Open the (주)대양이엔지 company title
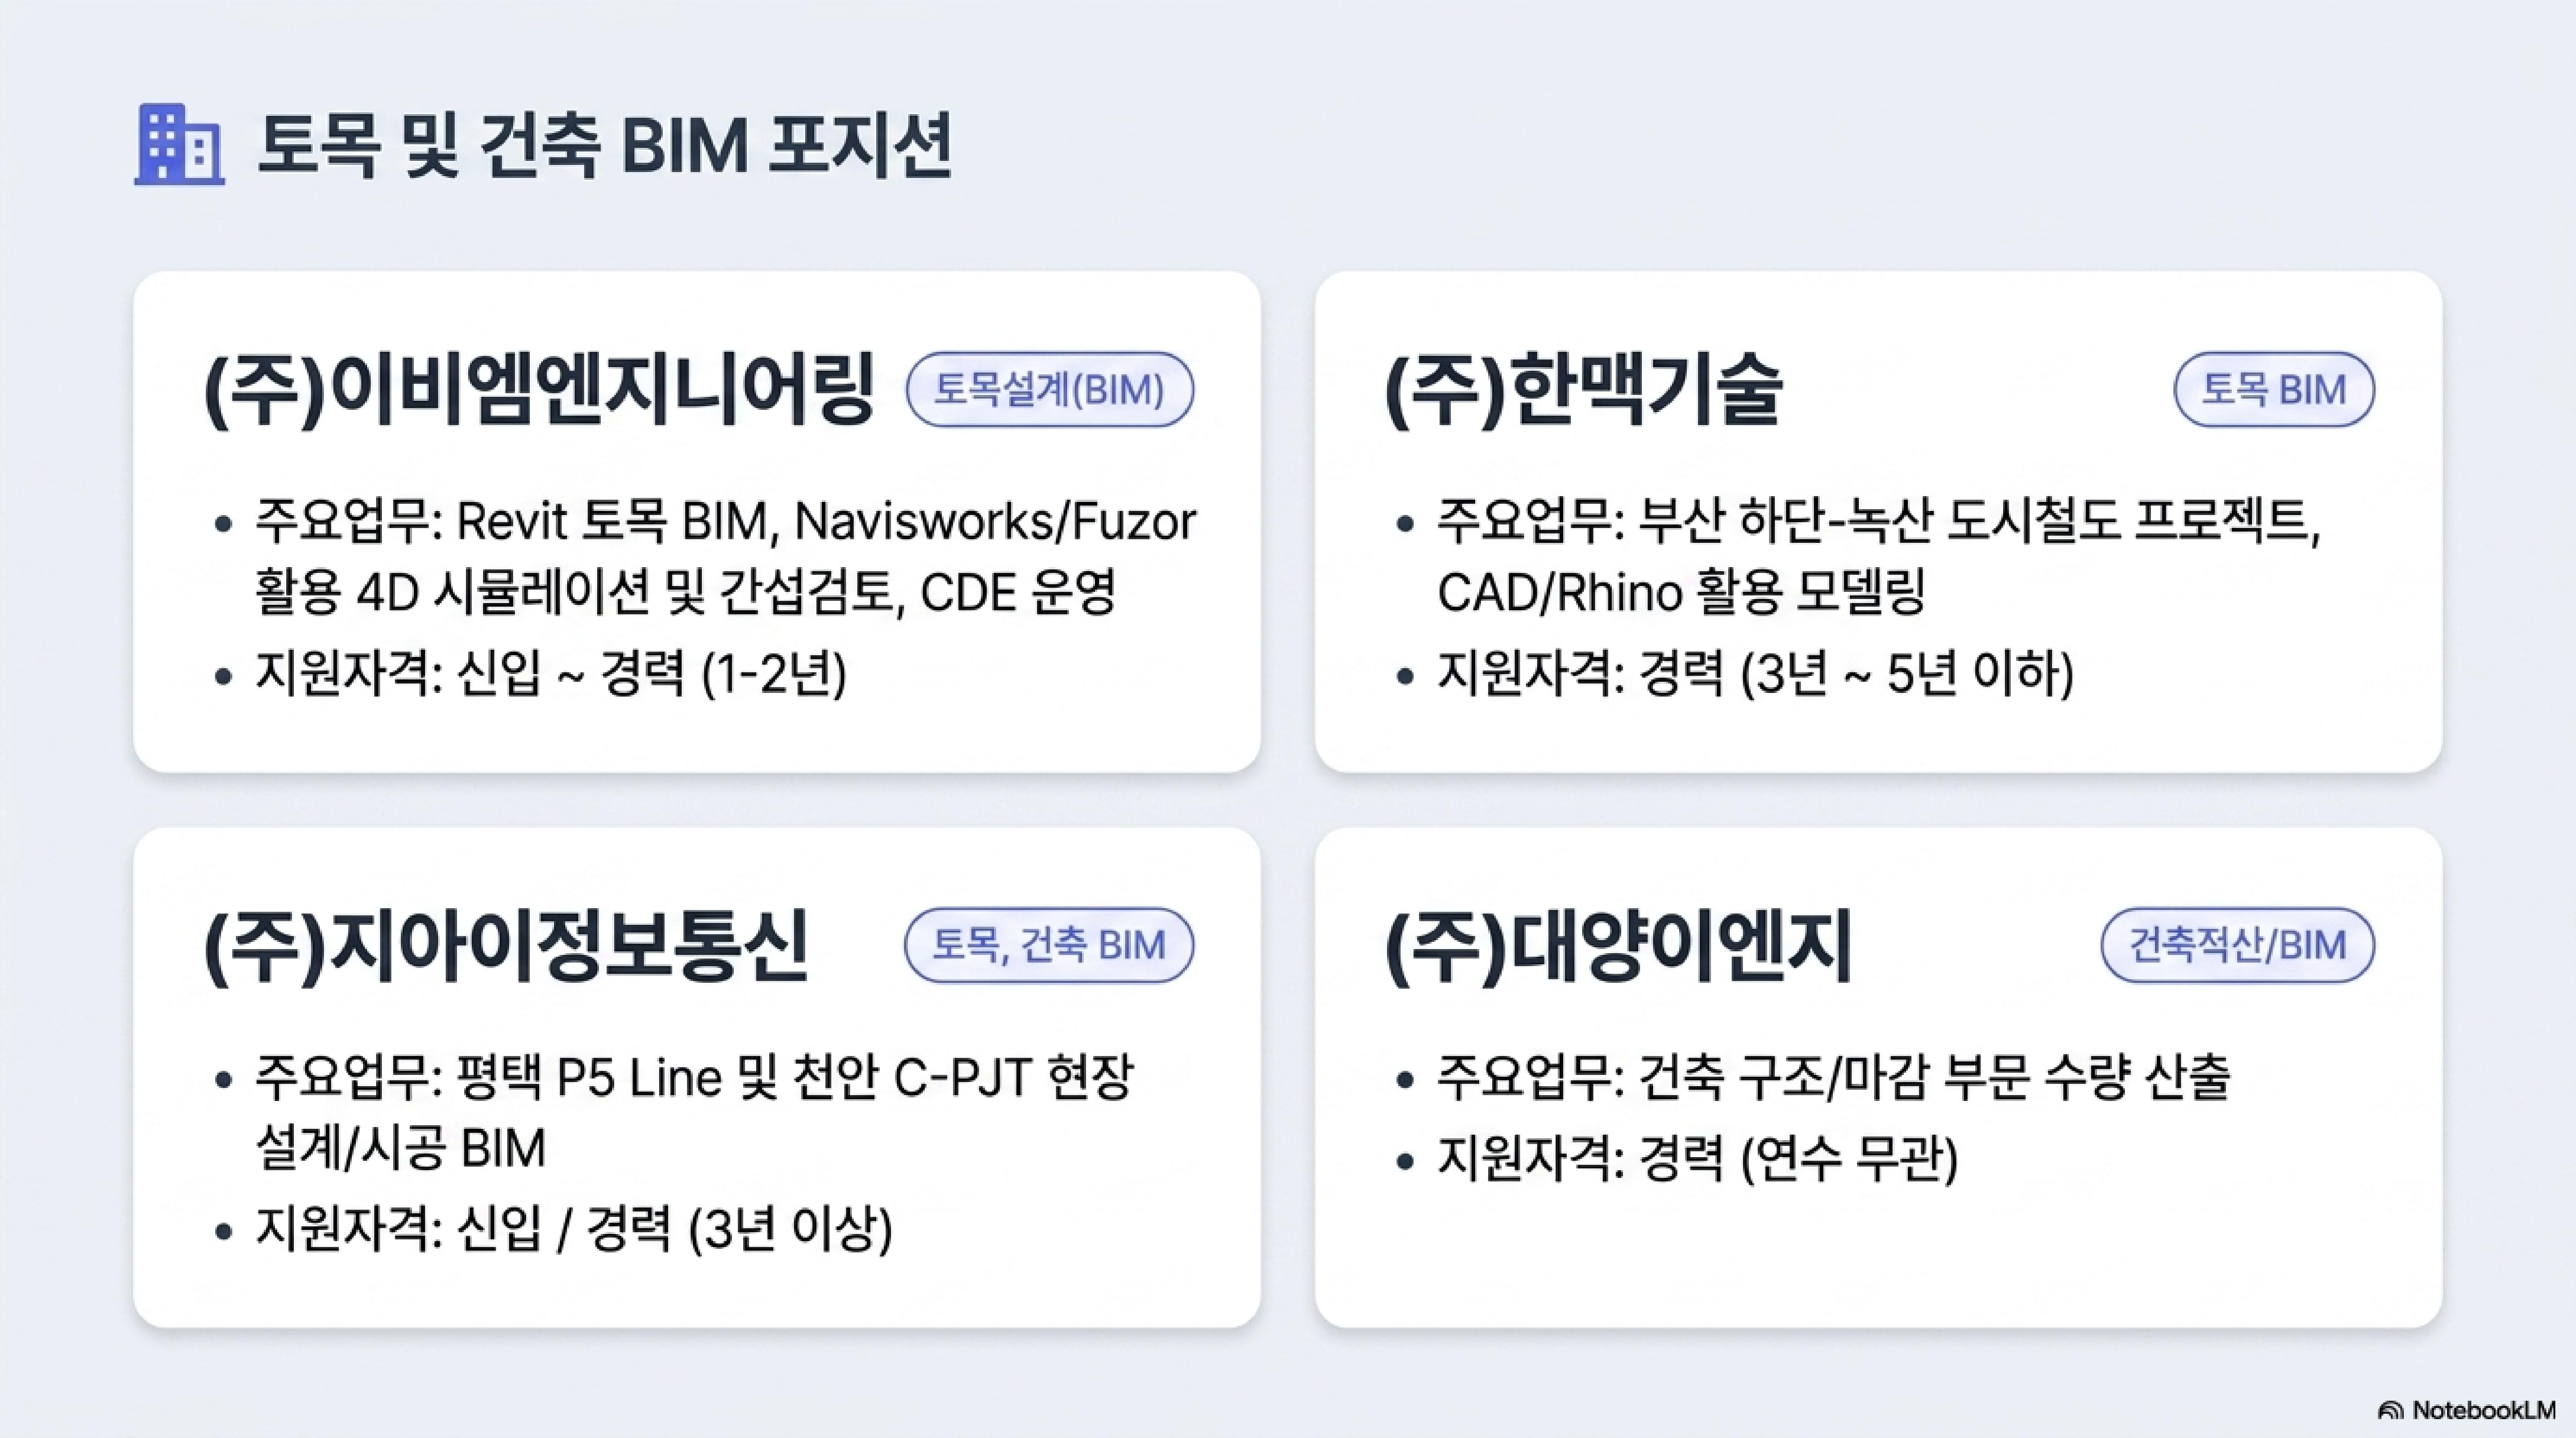The width and height of the screenshot is (2576, 1438). [1618, 945]
